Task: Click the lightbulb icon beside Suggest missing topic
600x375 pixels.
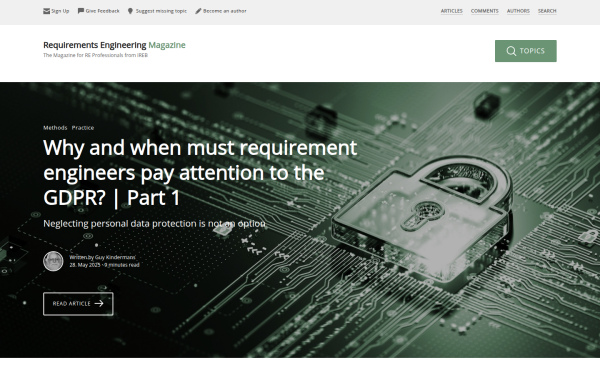Action: click(130, 11)
